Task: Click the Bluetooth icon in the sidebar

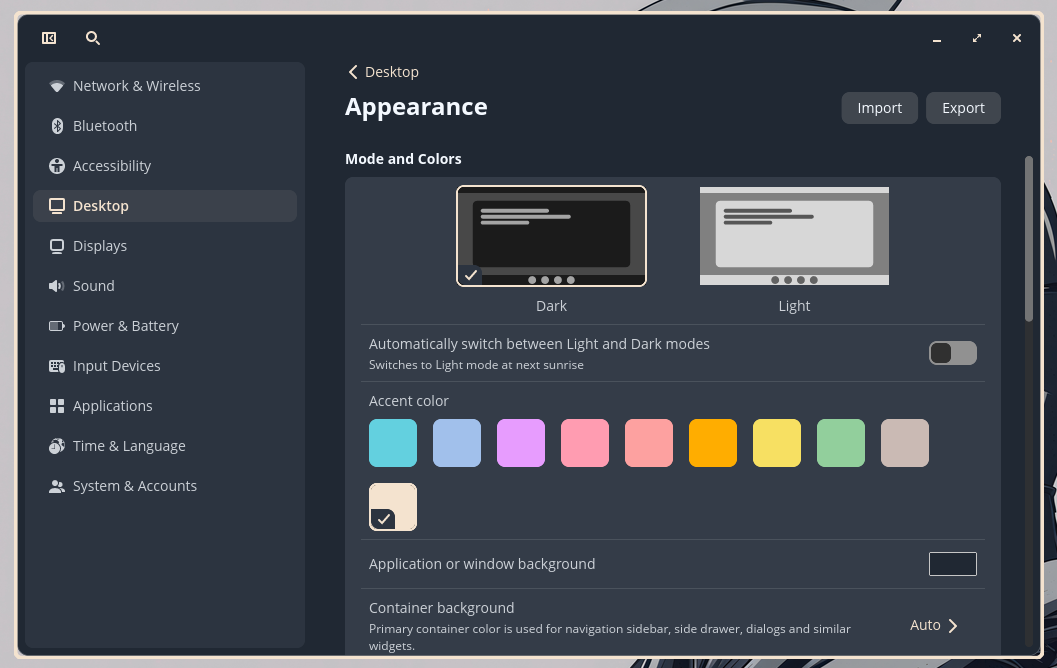Action: point(57,126)
